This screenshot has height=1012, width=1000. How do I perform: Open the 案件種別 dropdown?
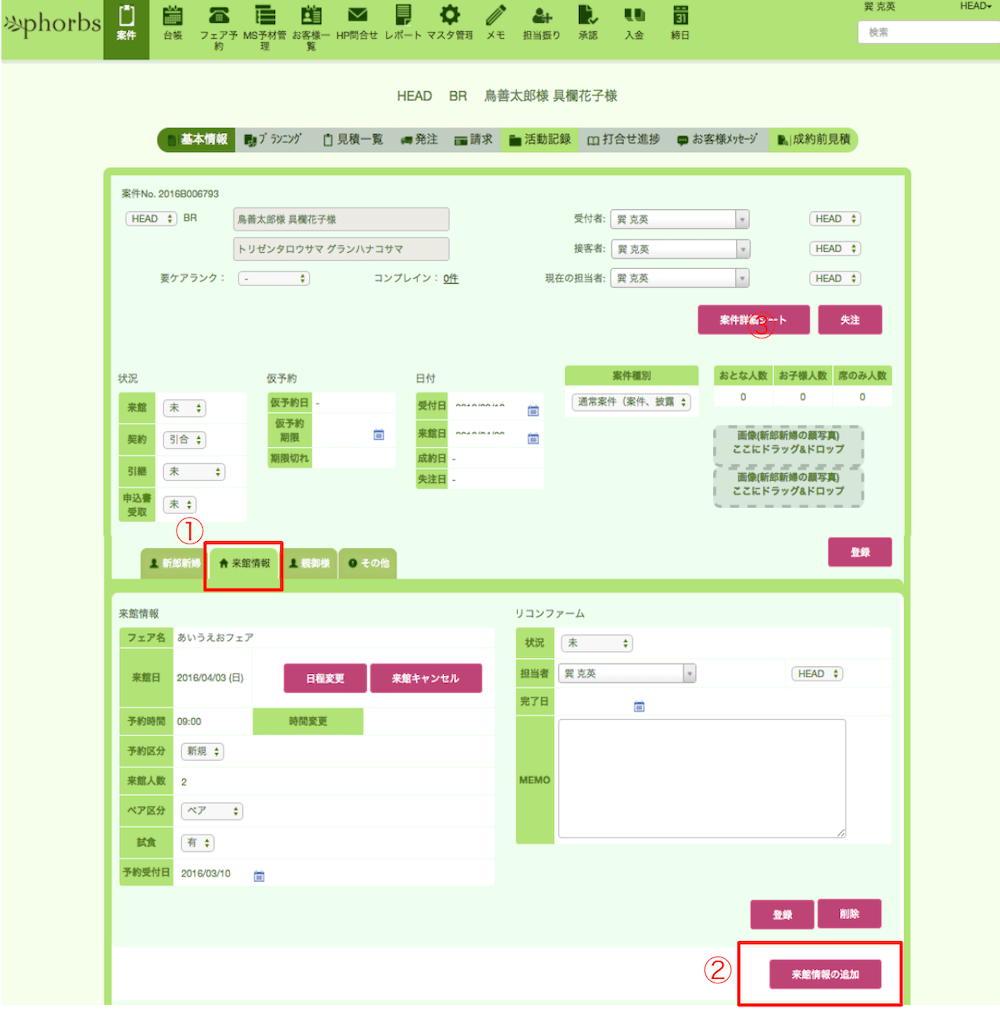[x=631, y=402]
